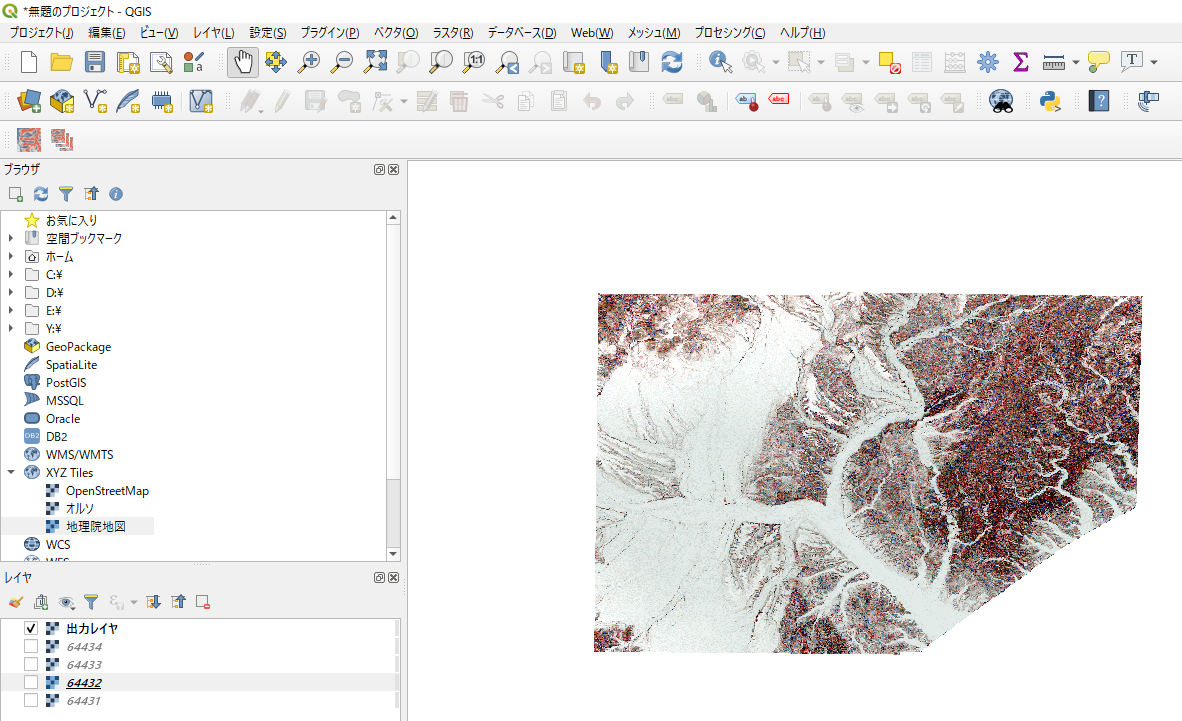Select 地理院地図 tile layer
The image size is (1182, 721).
96,526
